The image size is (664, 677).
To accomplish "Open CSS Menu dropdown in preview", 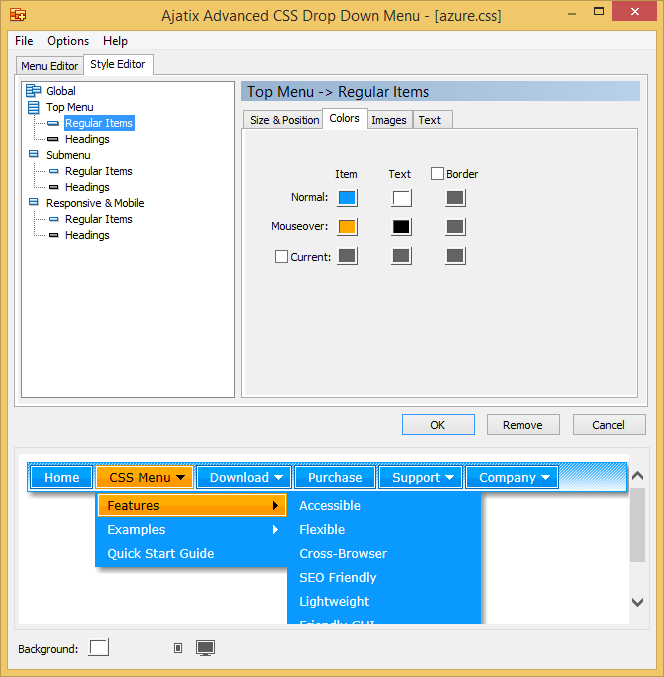I will click(145, 477).
